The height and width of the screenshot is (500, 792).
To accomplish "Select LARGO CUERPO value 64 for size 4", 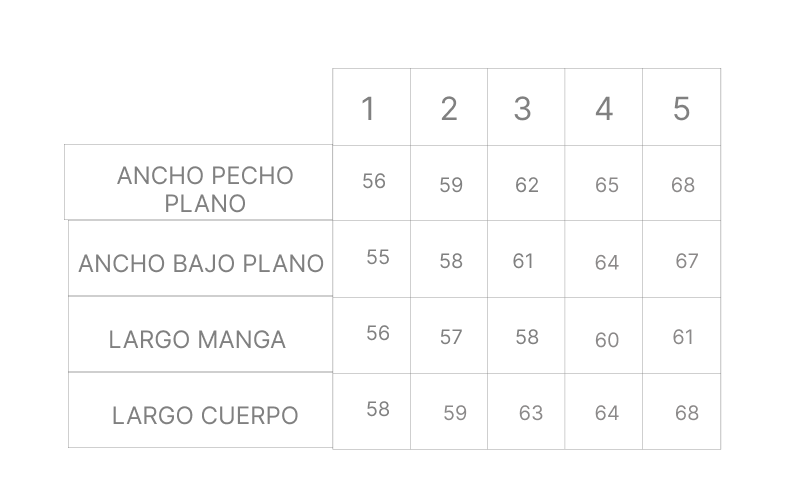I will pos(607,413).
